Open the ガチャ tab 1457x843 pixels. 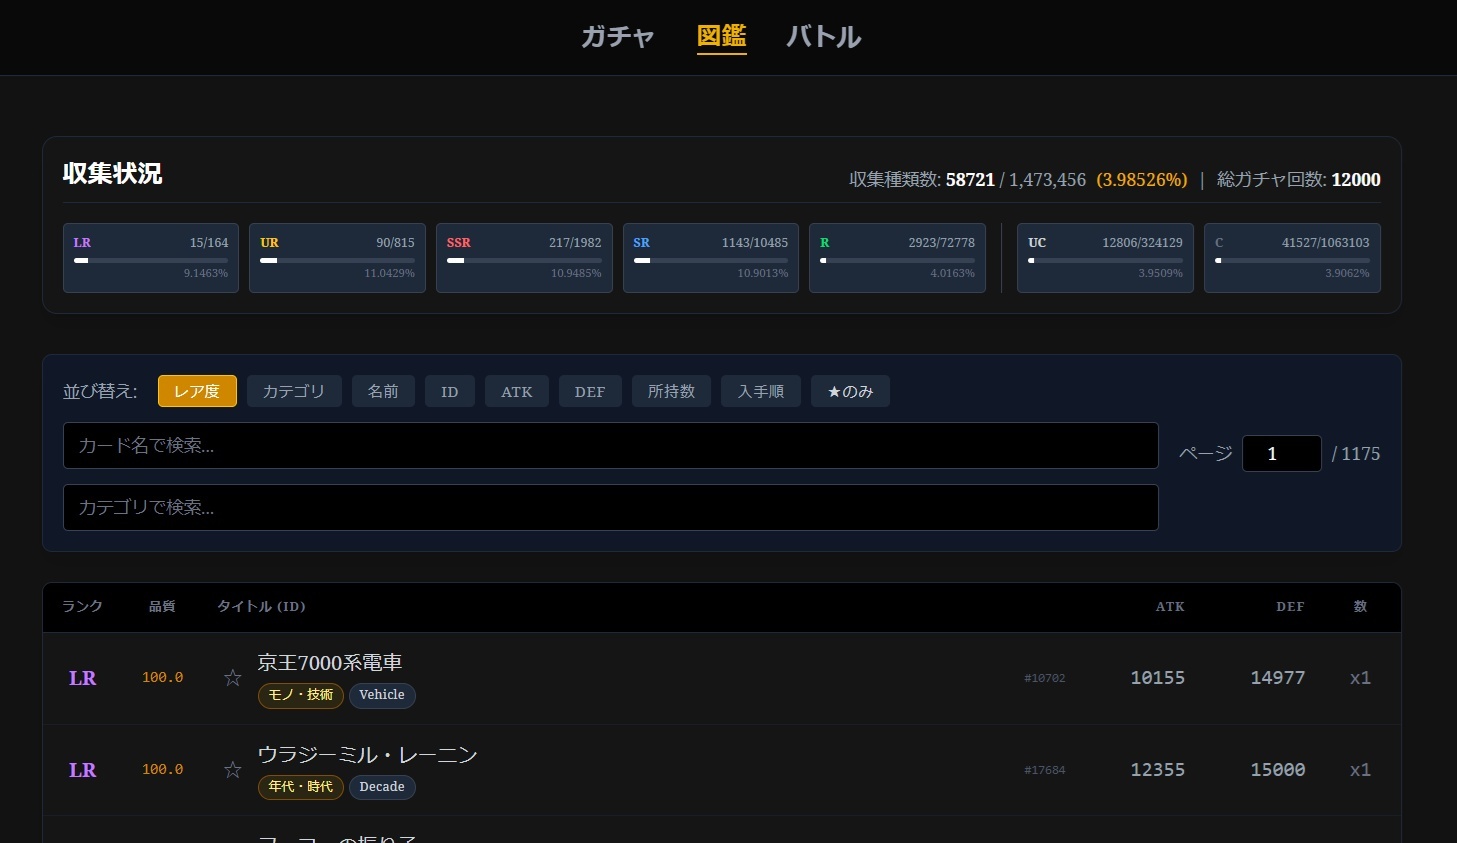click(617, 37)
